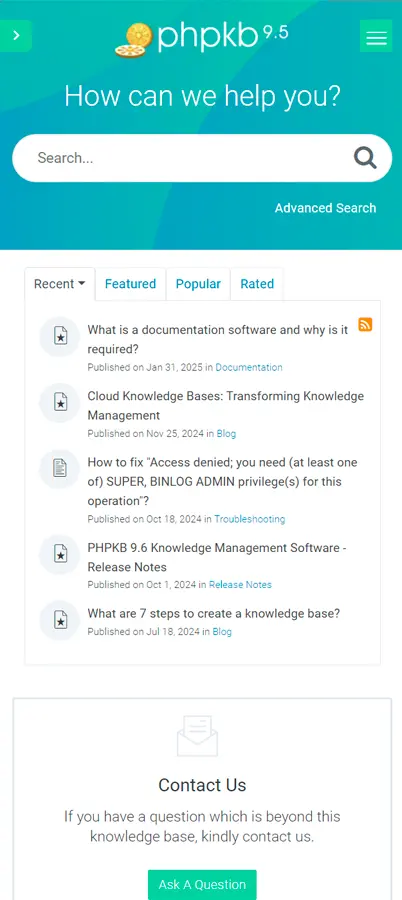Open the hamburger menu icon

(x=376, y=36)
